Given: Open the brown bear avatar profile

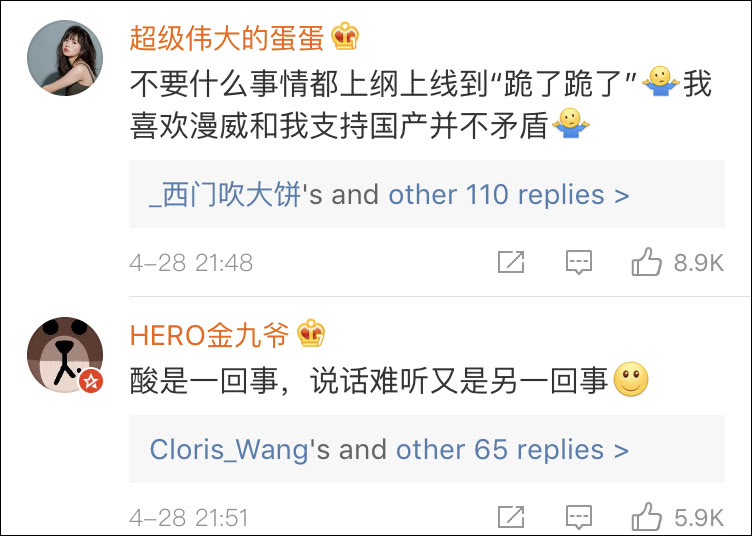Looking at the screenshot, I should [65, 355].
